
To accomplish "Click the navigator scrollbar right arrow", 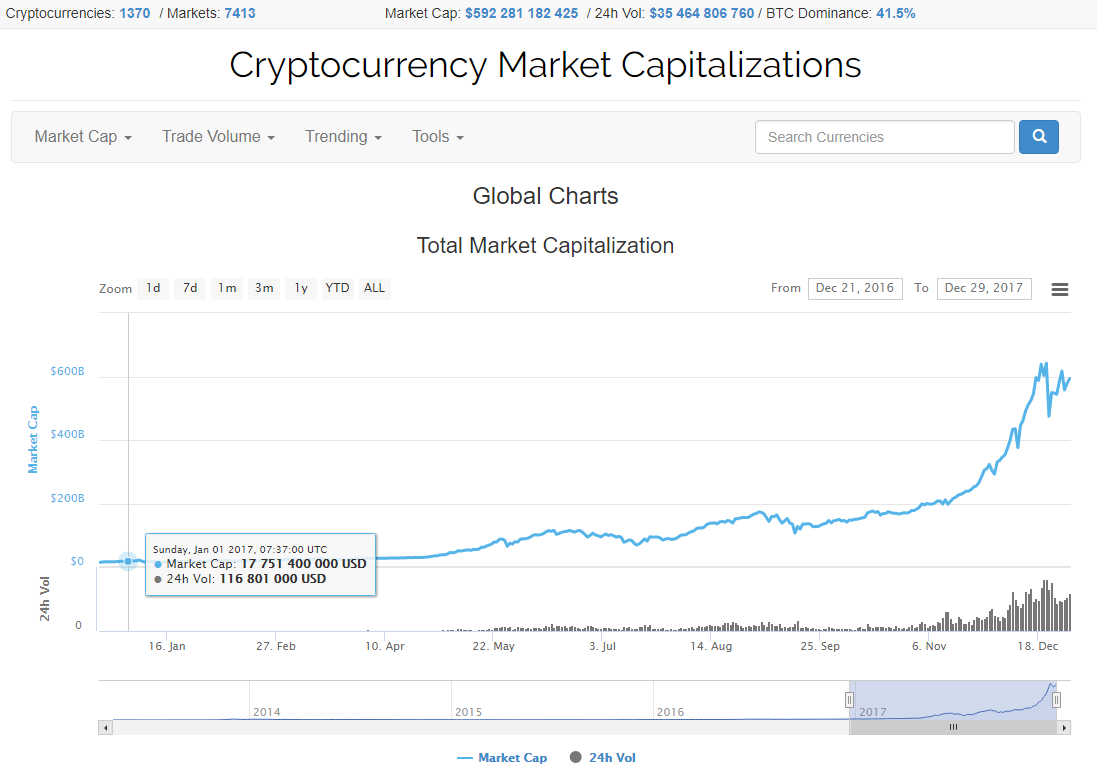I will coord(1064,728).
